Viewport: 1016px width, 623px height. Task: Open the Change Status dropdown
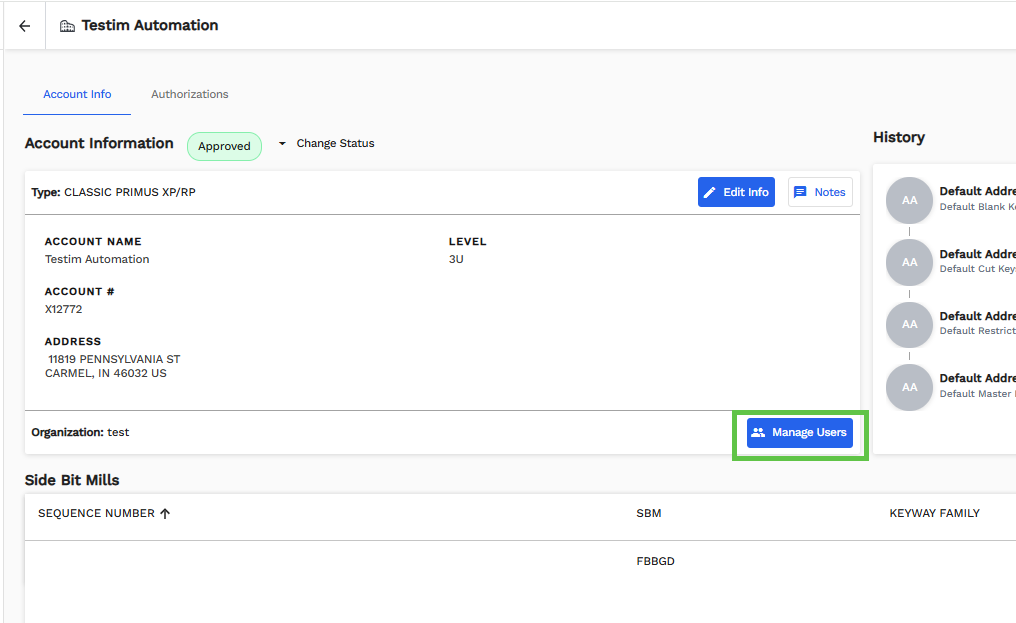(x=326, y=144)
